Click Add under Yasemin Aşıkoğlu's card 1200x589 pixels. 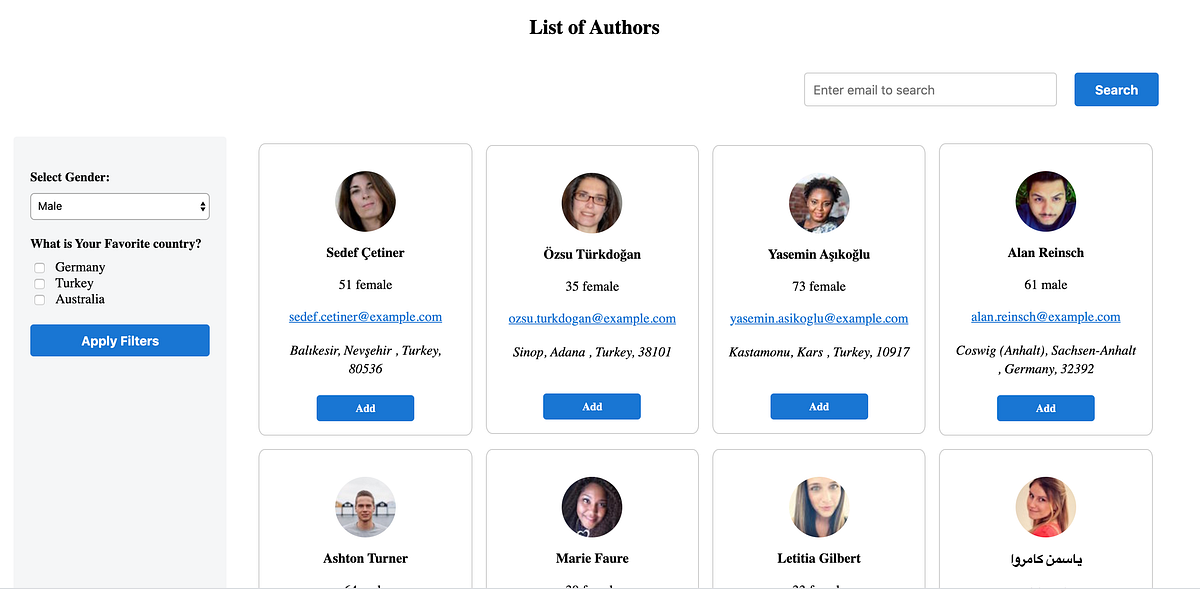click(x=819, y=407)
